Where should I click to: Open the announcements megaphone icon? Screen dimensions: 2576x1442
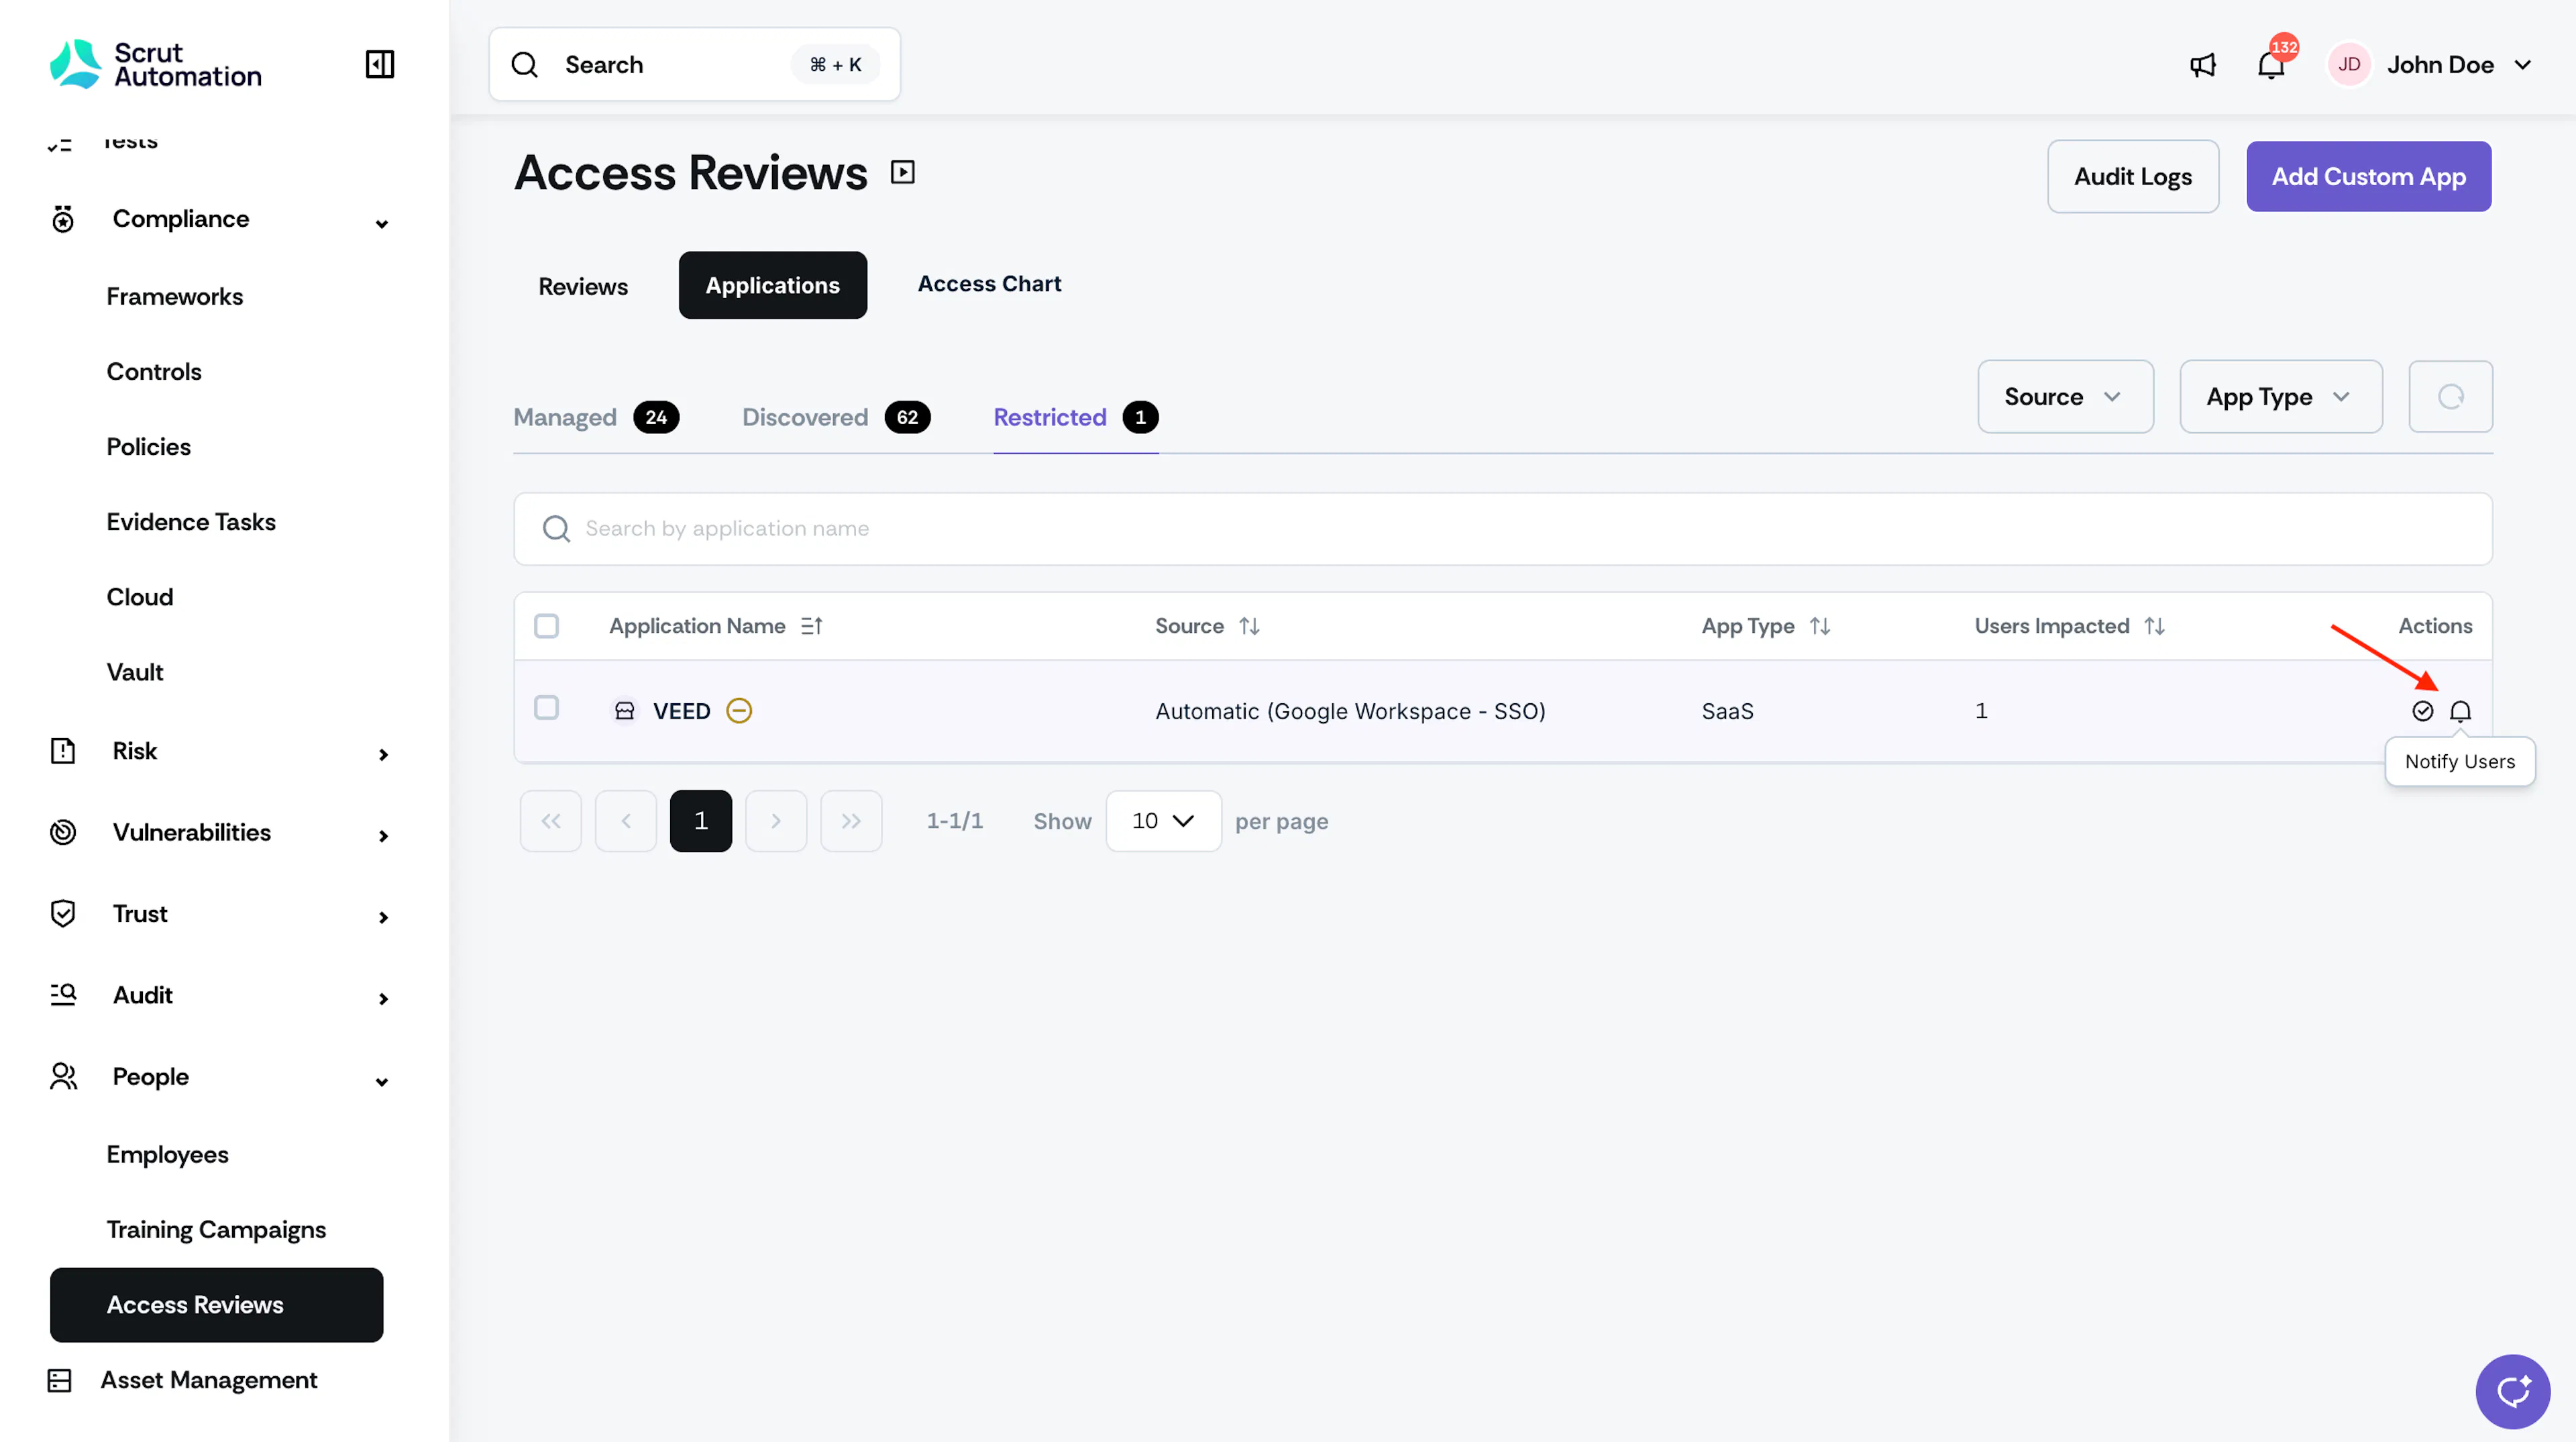click(x=2203, y=65)
